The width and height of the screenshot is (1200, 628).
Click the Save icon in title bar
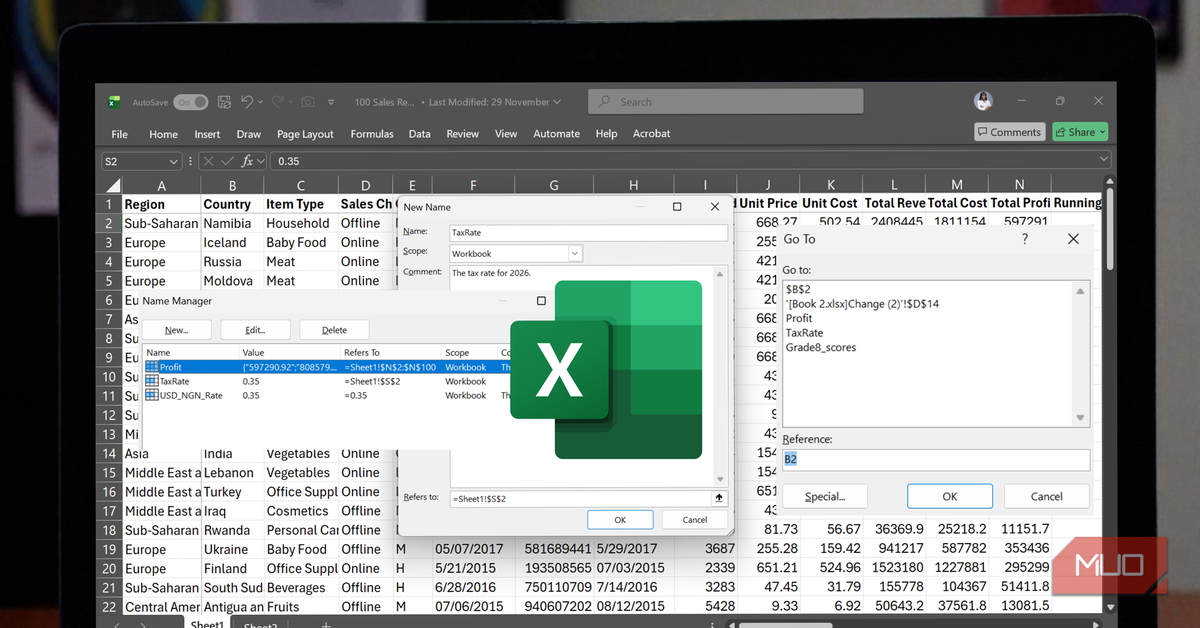pyautogui.click(x=223, y=102)
